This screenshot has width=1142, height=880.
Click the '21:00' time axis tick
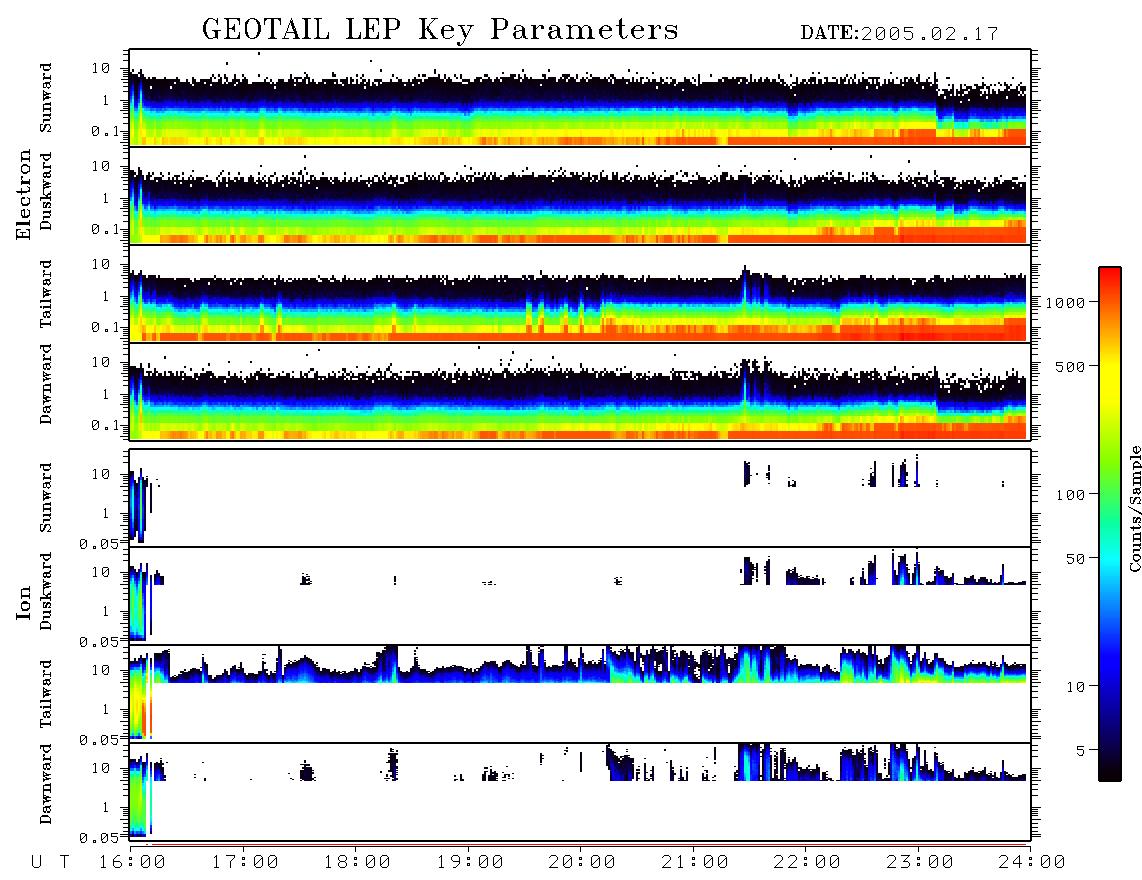coord(695,862)
